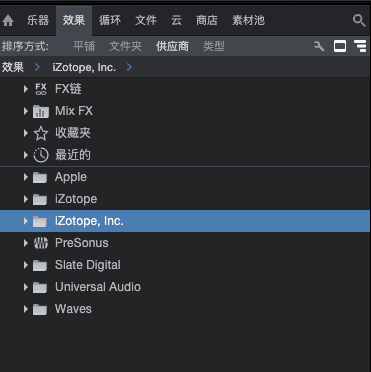Expand the Slate Digital folder arrow
Image resolution: width=371 pixels, height=372 pixels.
25,265
